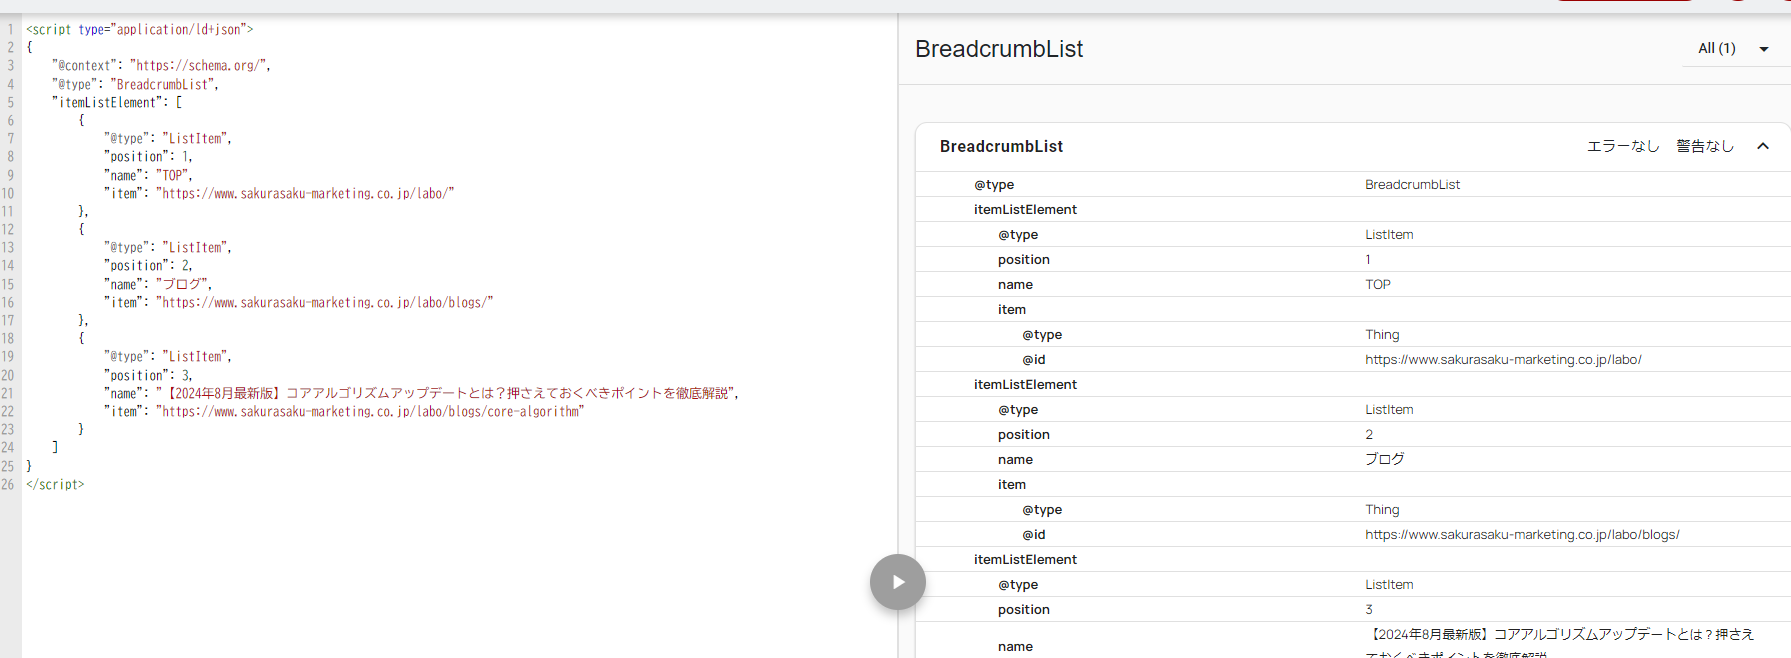The image size is (1791, 658).
Task: Select the BreadcrumbList card title
Action: coord(1001,146)
